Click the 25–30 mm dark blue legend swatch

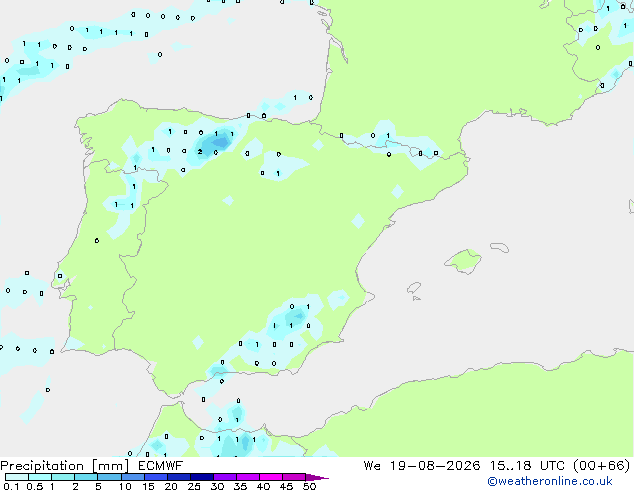click(202, 477)
